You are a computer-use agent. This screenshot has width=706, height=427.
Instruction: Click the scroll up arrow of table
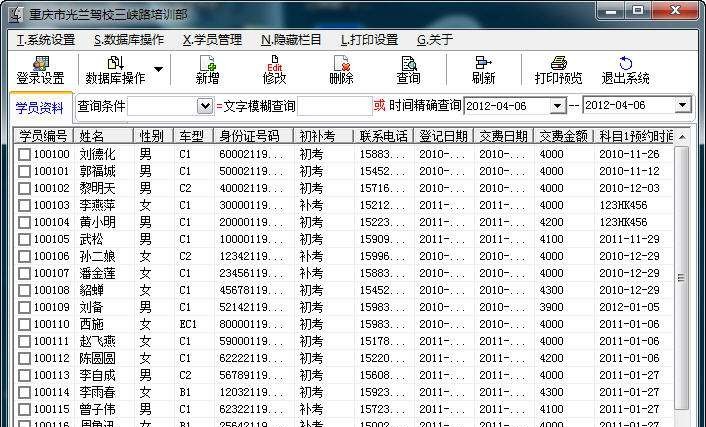(682, 136)
